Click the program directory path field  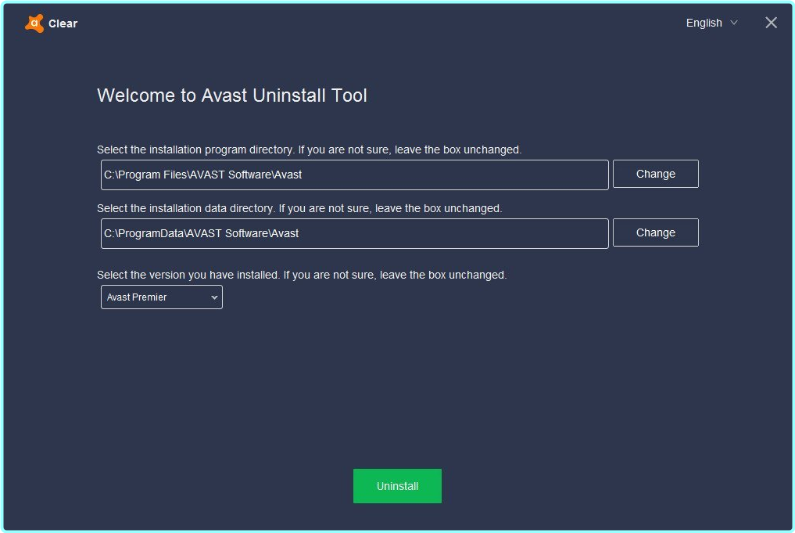354,174
